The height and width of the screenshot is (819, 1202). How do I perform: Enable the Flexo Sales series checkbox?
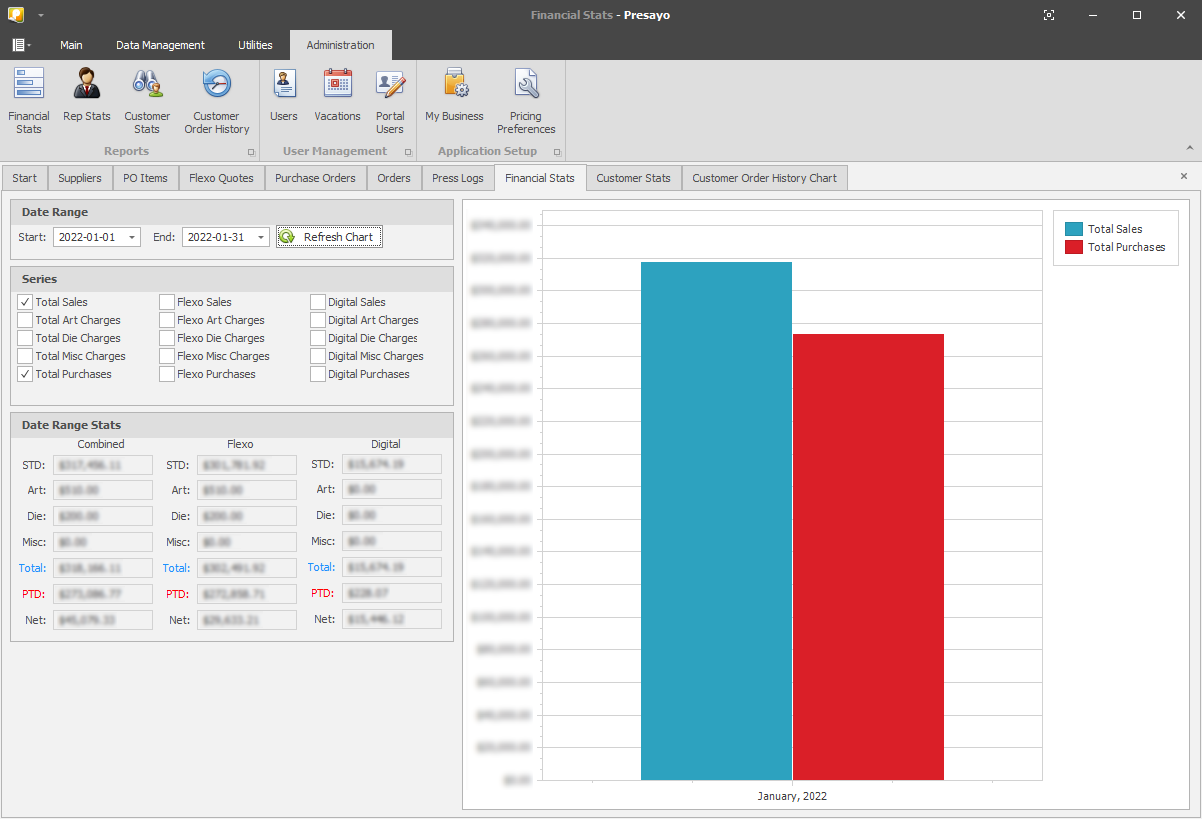(x=167, y=302)
